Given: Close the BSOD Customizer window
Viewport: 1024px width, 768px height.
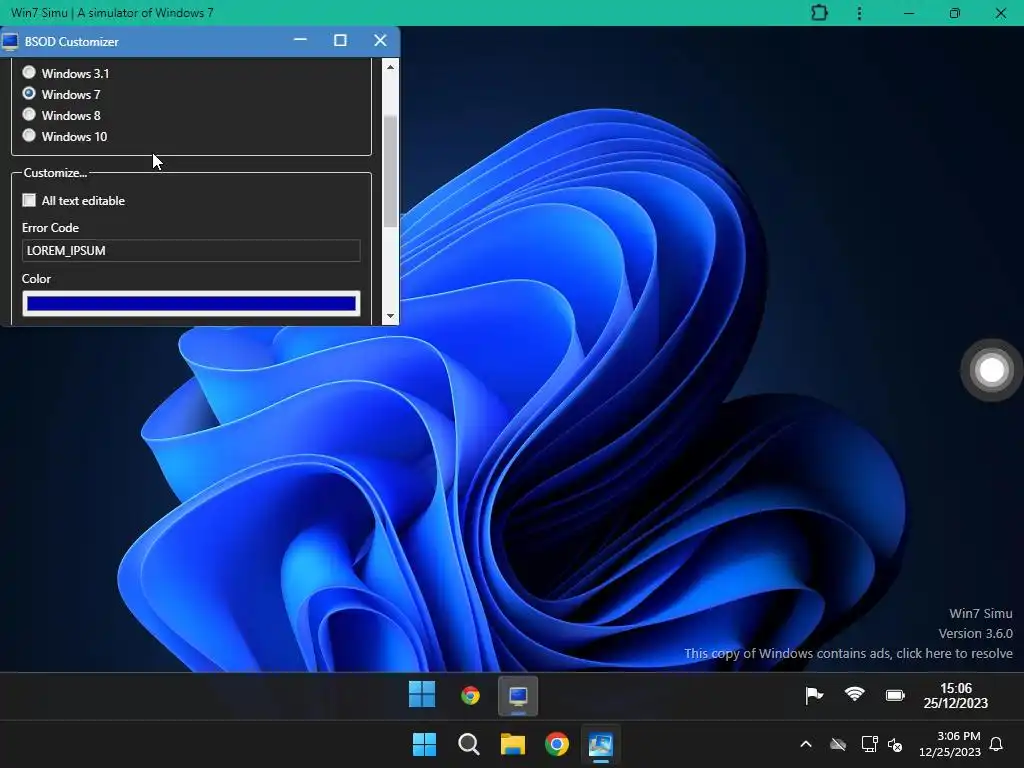Looking at the screenshot, I should coord(380,40).
